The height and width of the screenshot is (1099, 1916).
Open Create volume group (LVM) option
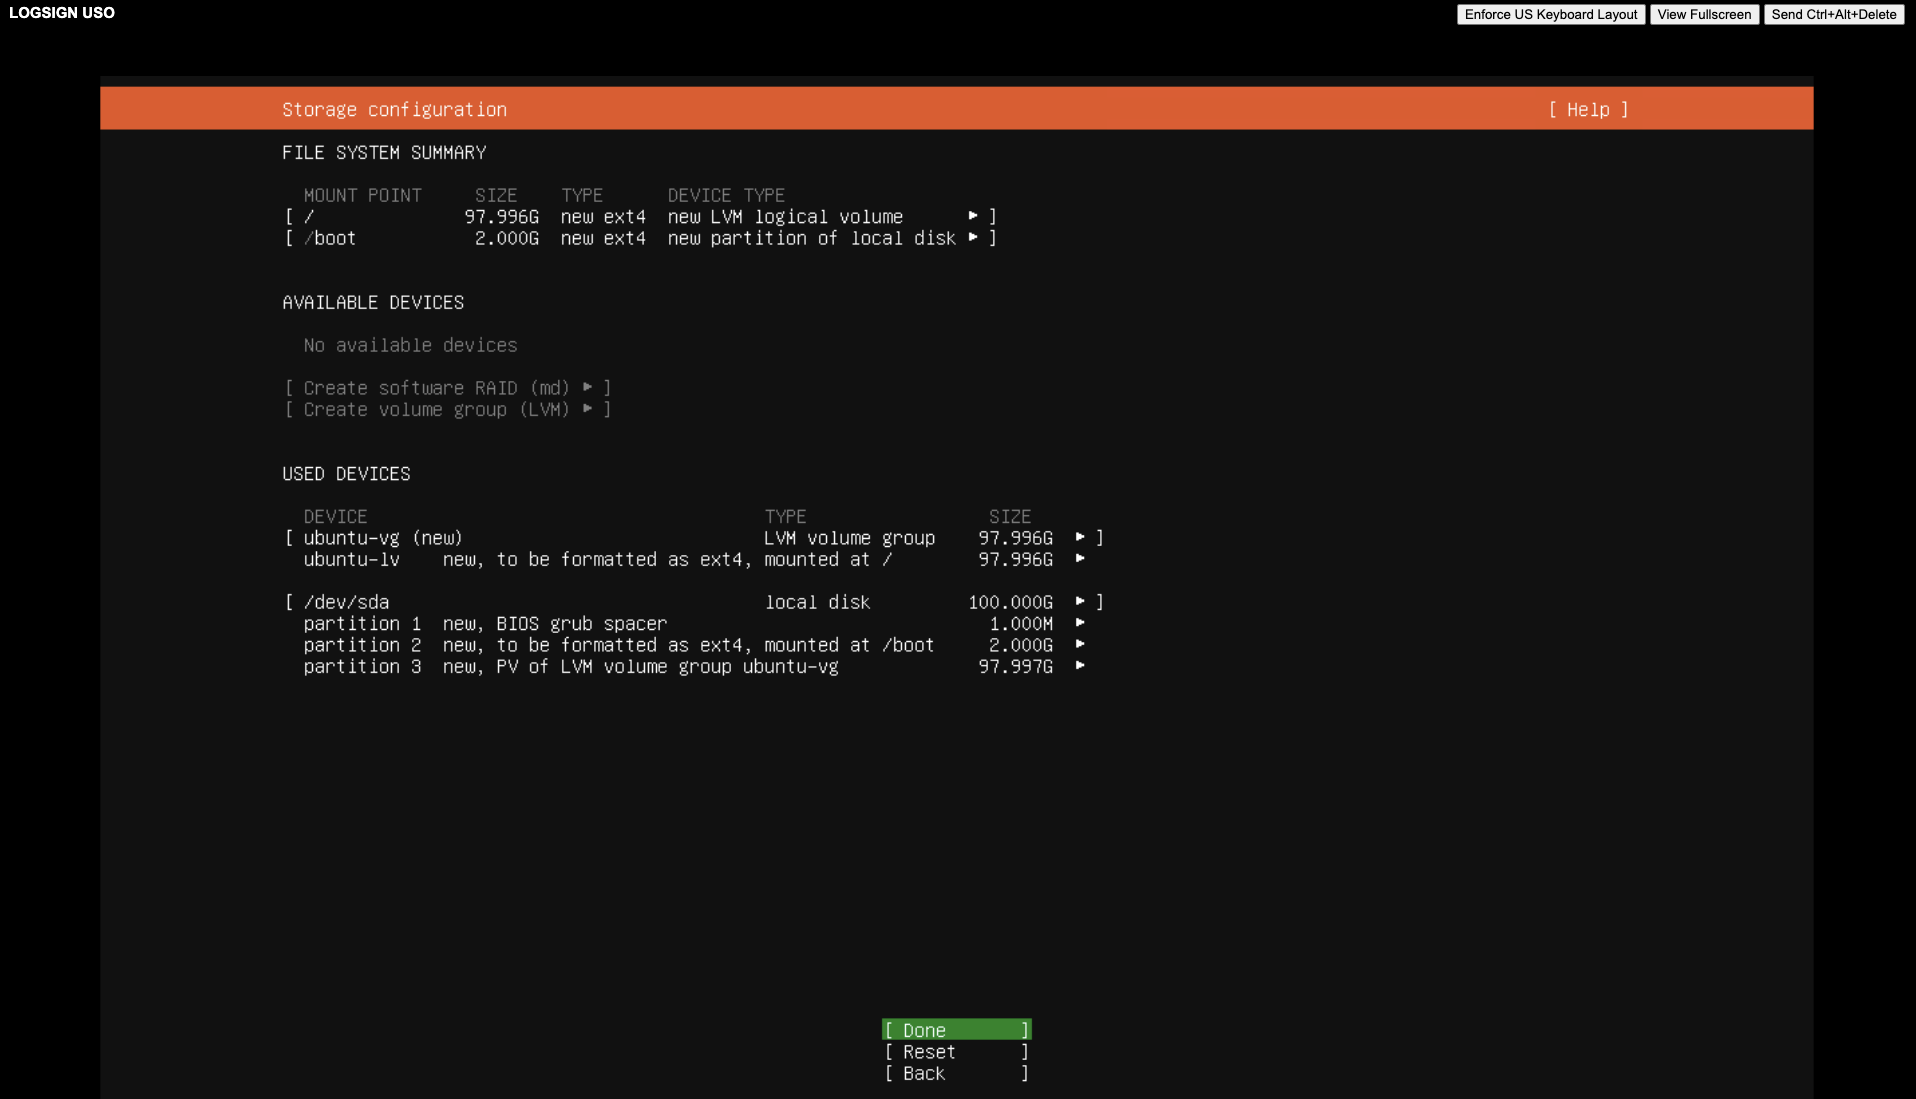pos(448,409)
